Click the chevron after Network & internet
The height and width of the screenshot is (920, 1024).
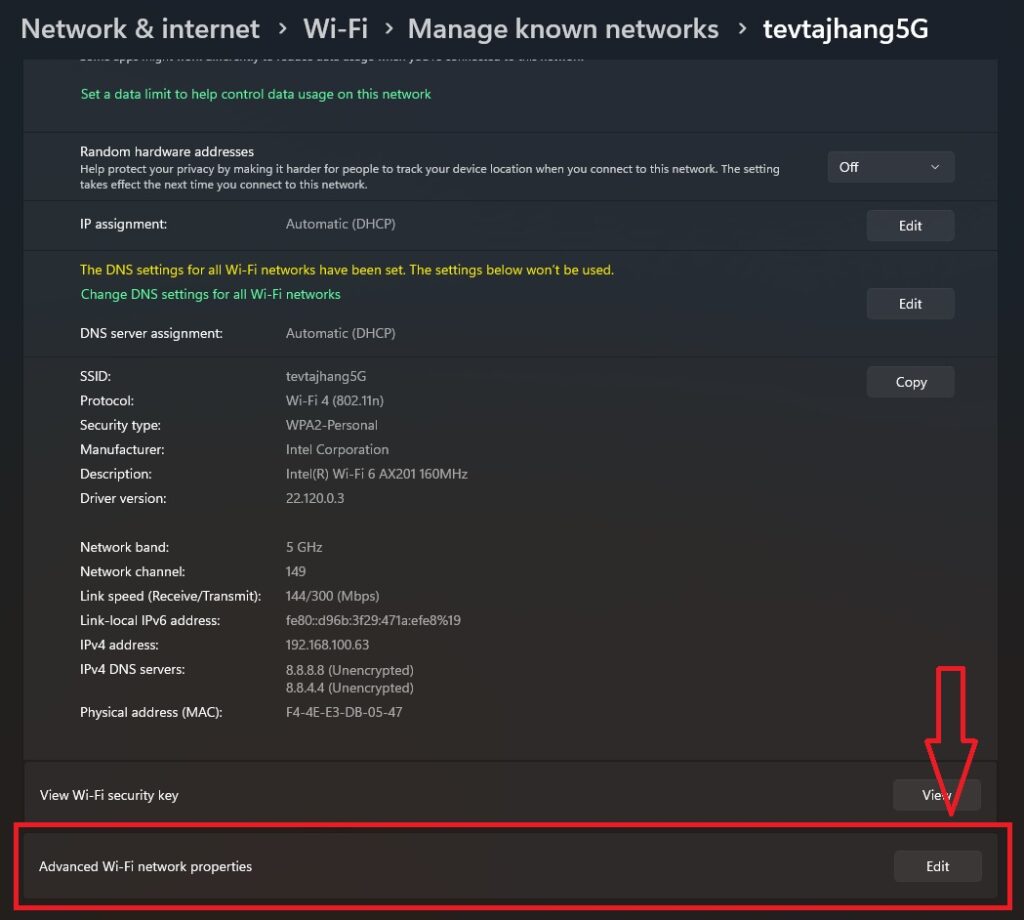coord(283,30)
